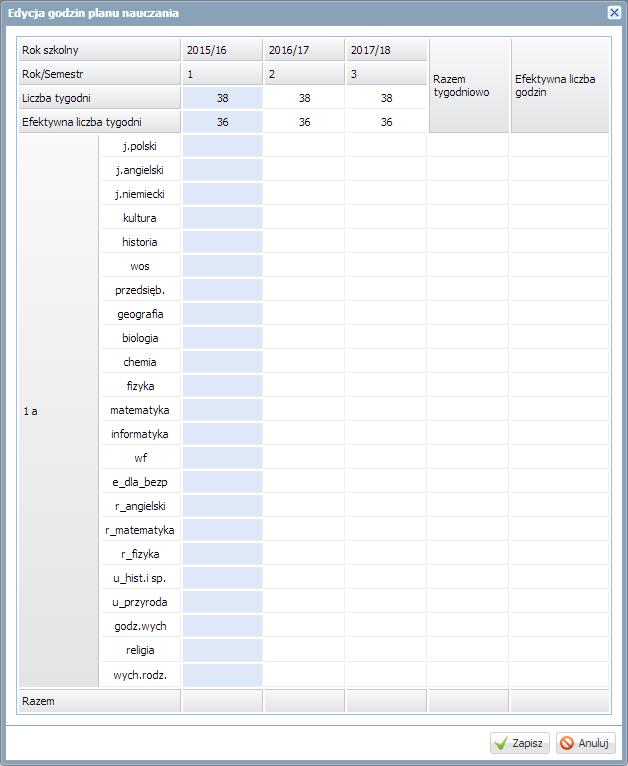The width and height of the screenshot is (628, 766).
Task: Close the Edycja godzin planu nauczania dialog
Action: [x=614, y=13]
